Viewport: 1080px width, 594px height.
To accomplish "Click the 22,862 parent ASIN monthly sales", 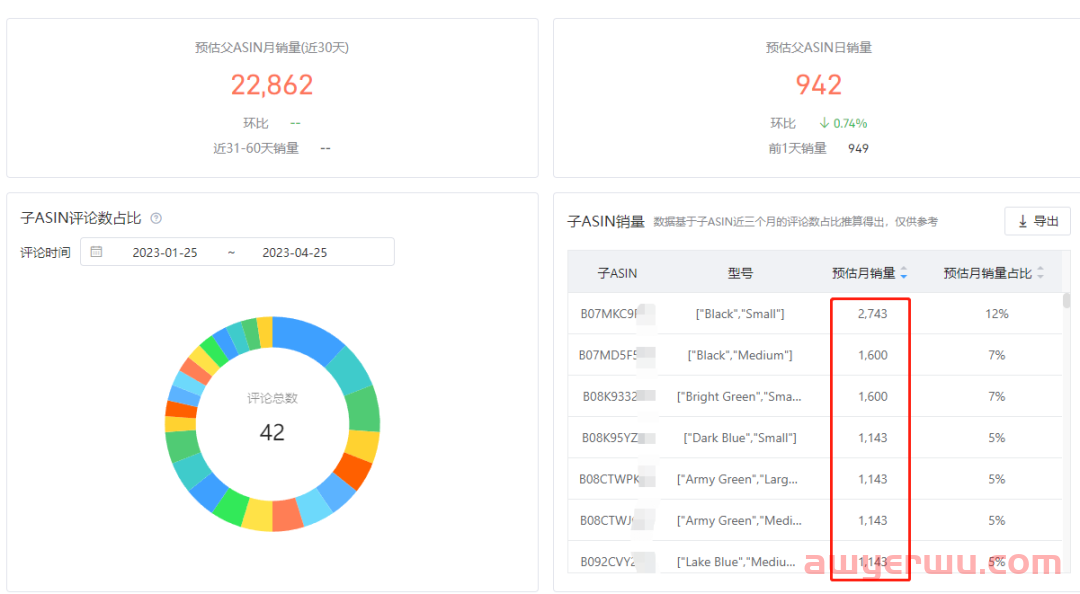I will [x=272, y=85].
